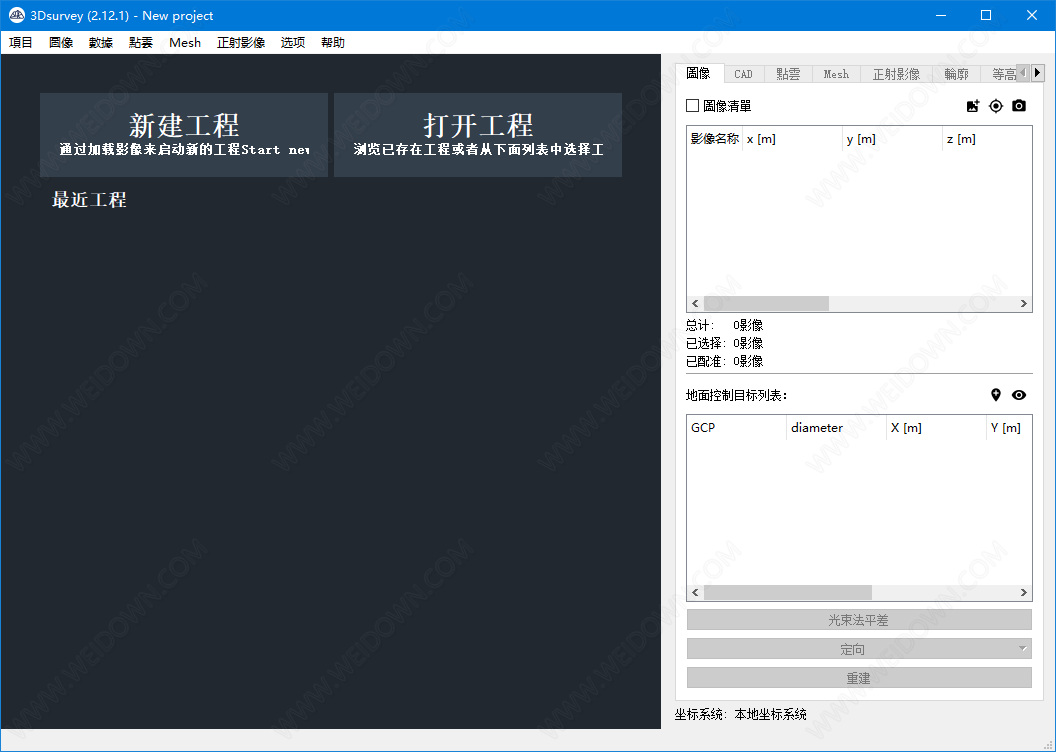Click the Y [m] column header in GCP list
Viewport: 1056px width, 752px height.
coord(1009,428)
